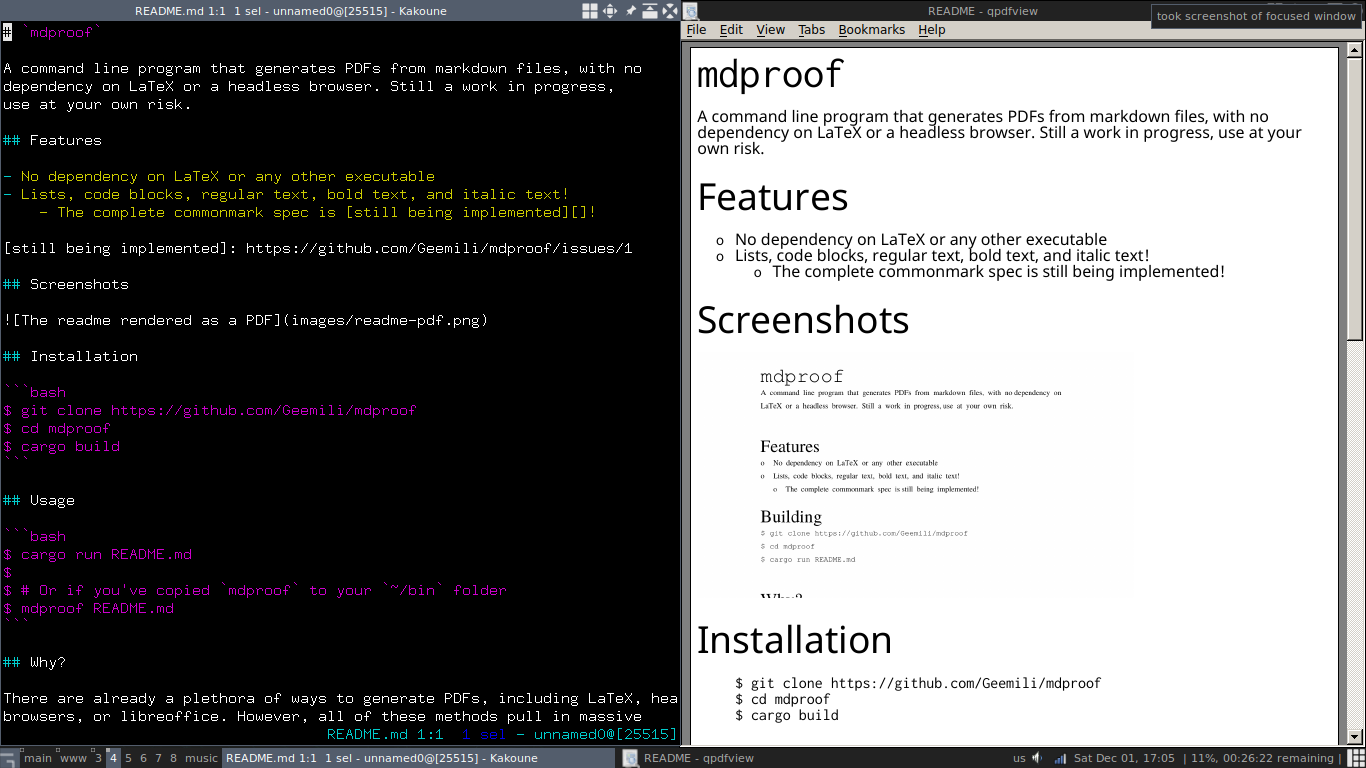Click the git clone line in Kakoune editor
1366x768 pixels.
pyautogui.click(x=210, y=411)
